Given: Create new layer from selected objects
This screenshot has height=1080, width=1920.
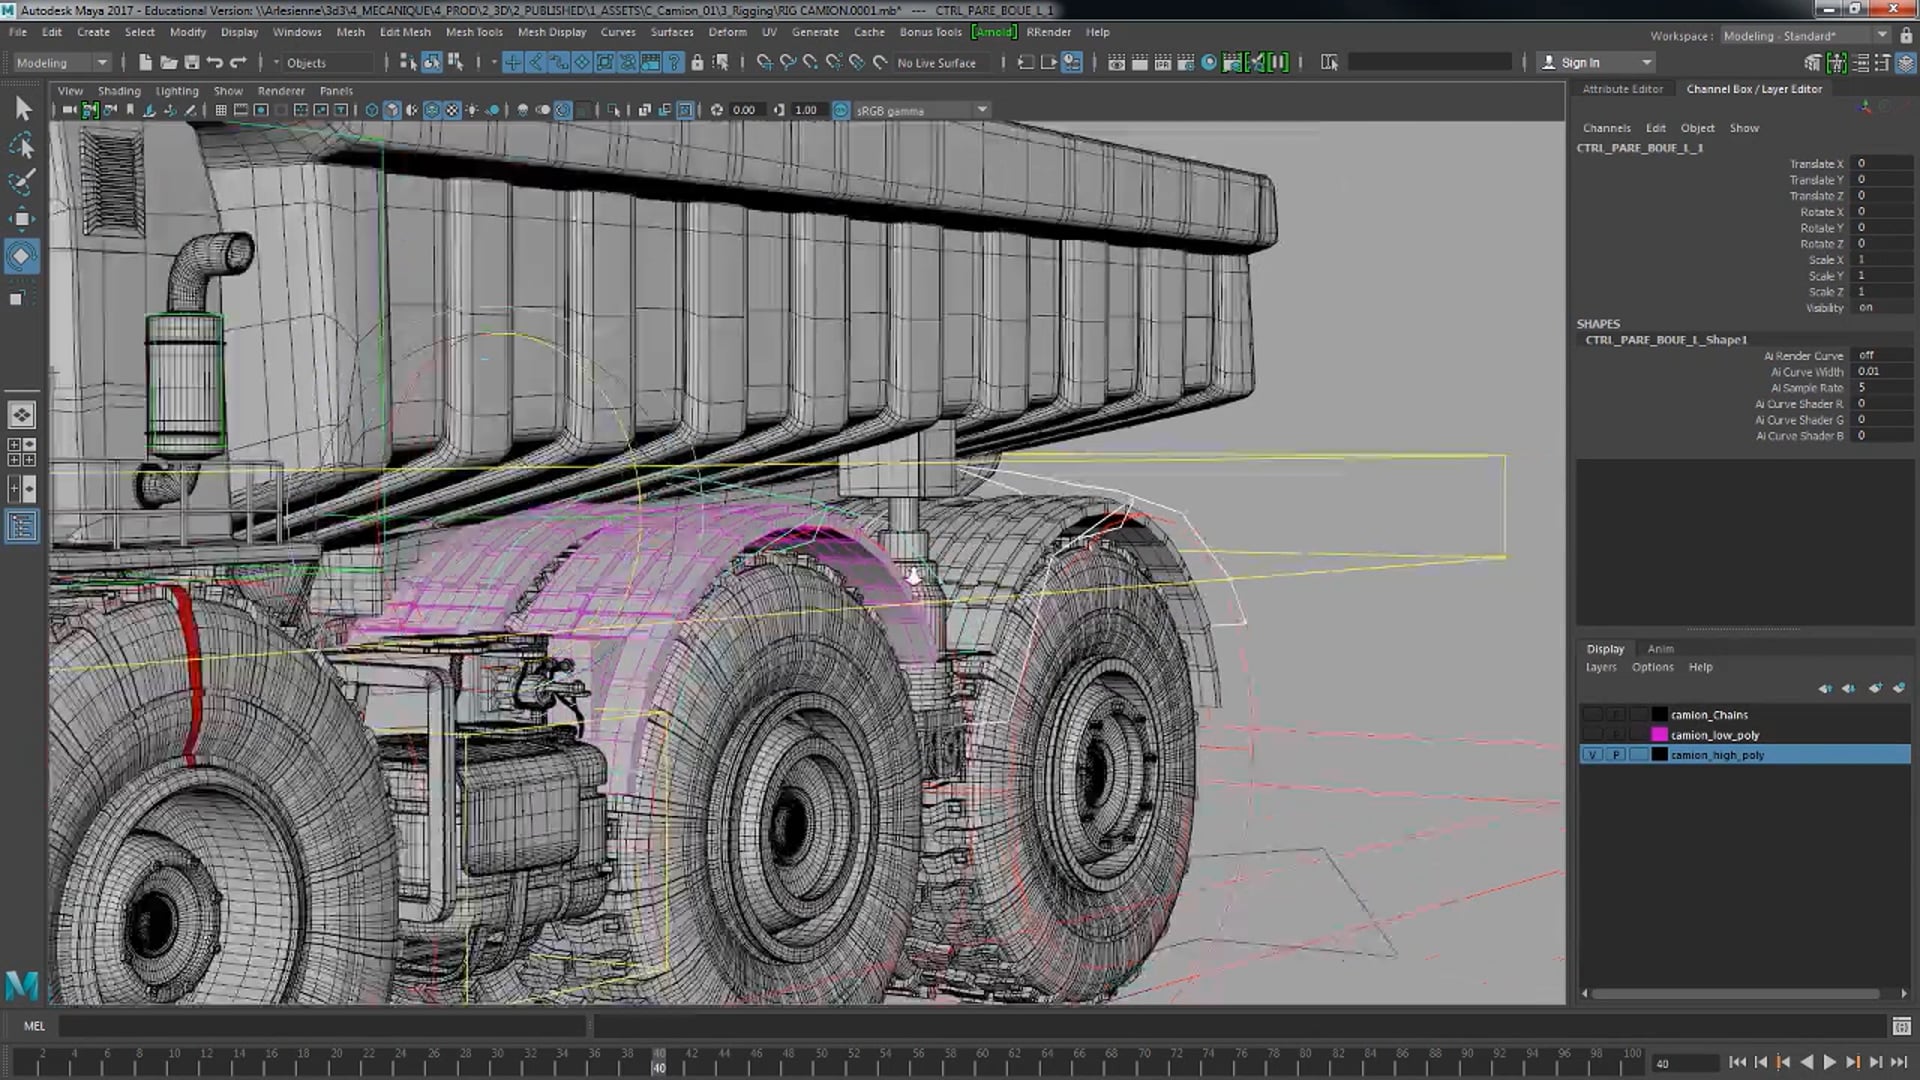Looking at the screenshot, I should tap(1898, 688).
